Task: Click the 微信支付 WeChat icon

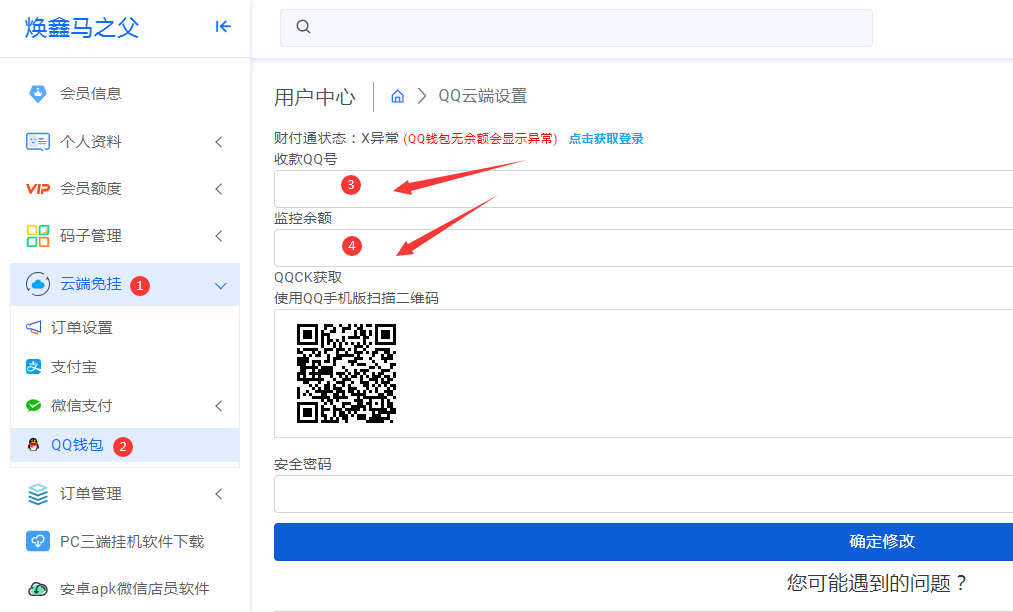Action: point(34,406)
